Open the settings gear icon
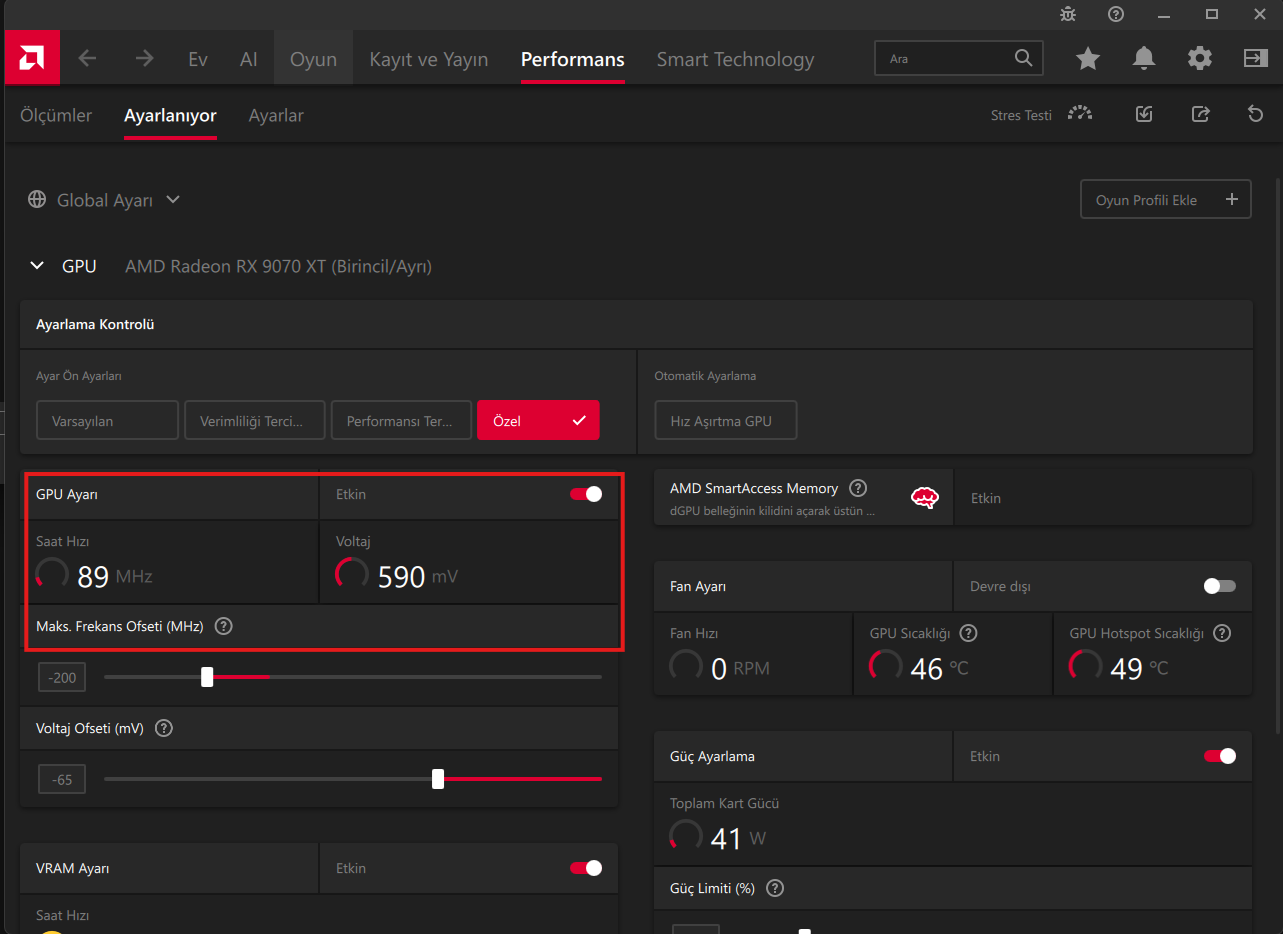 point(1200,59)
